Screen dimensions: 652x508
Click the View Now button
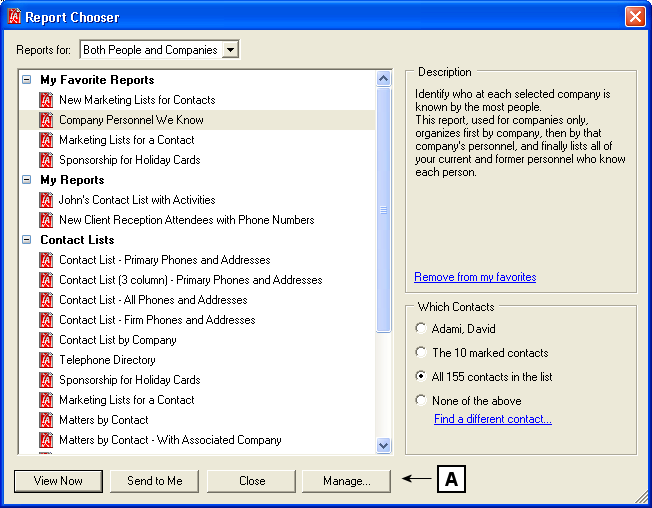(58, 481)
